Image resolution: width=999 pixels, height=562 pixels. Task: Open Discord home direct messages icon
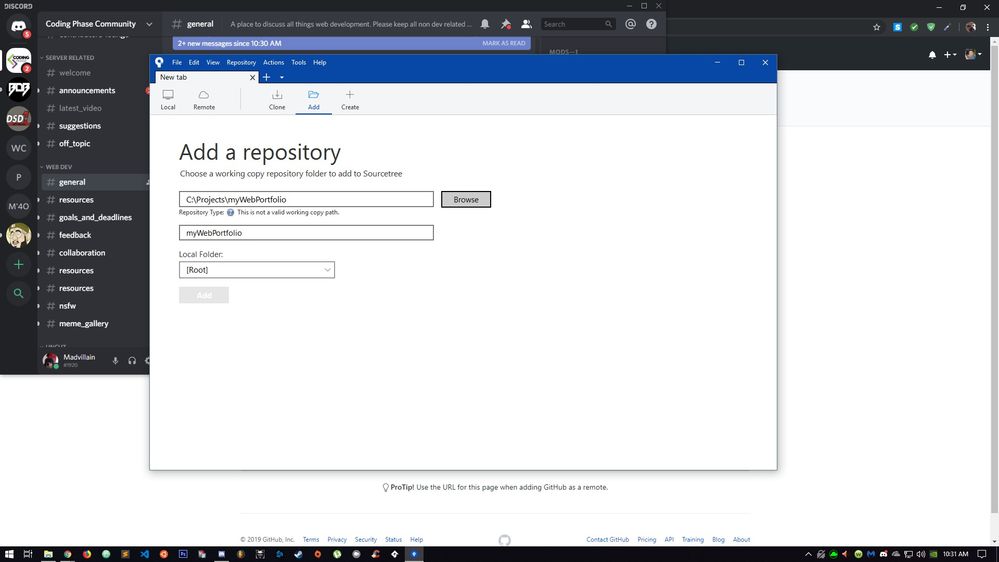click(18, 27)
